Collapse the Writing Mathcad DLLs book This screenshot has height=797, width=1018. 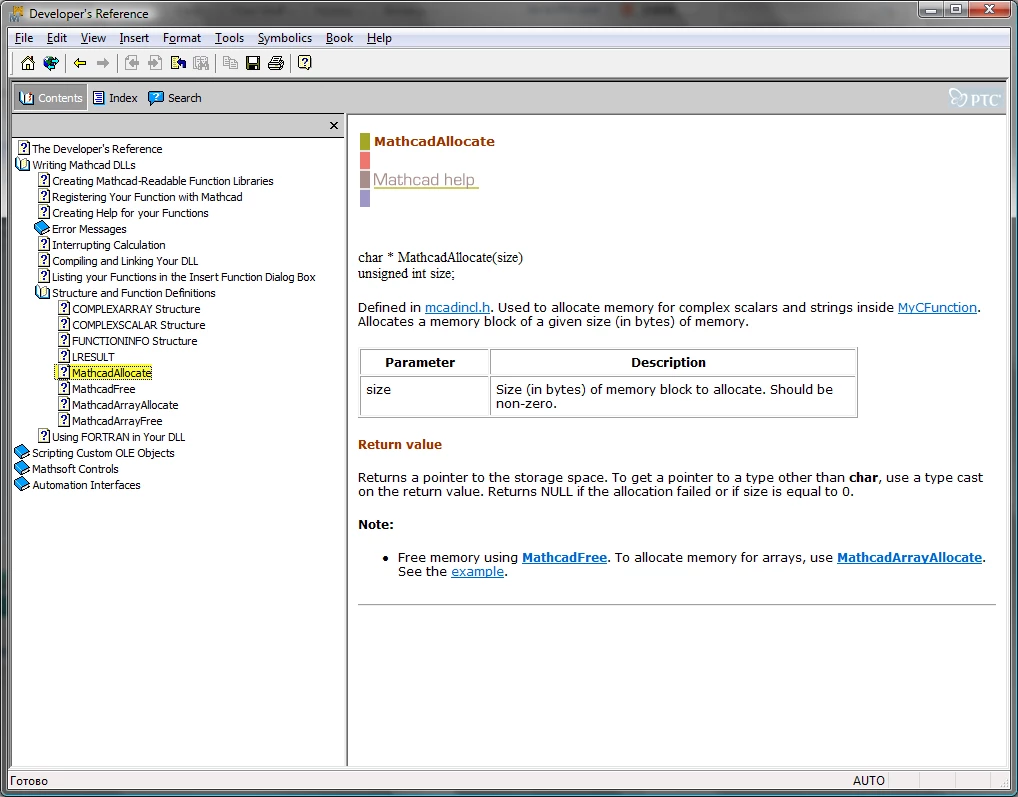click(x=23, y=165)
